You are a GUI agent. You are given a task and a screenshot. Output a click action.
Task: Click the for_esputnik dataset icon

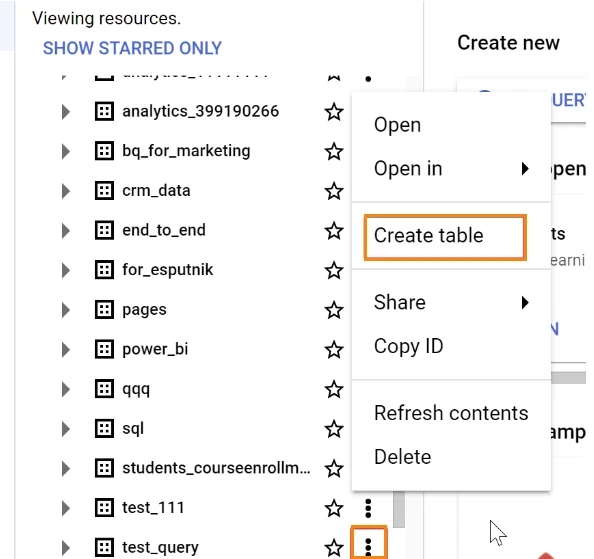(104, 270)
